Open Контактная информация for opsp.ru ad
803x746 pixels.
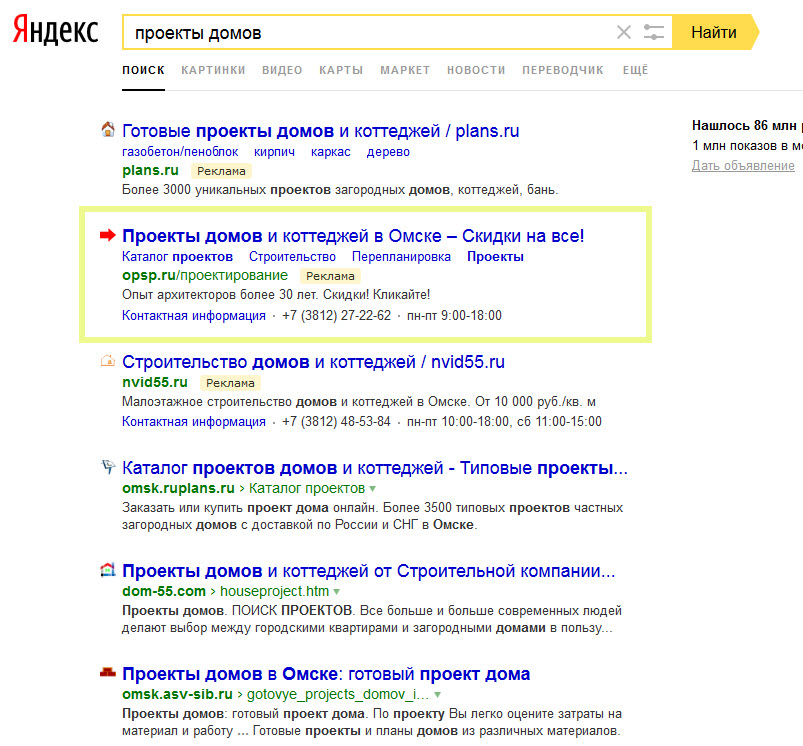point(194,315)
